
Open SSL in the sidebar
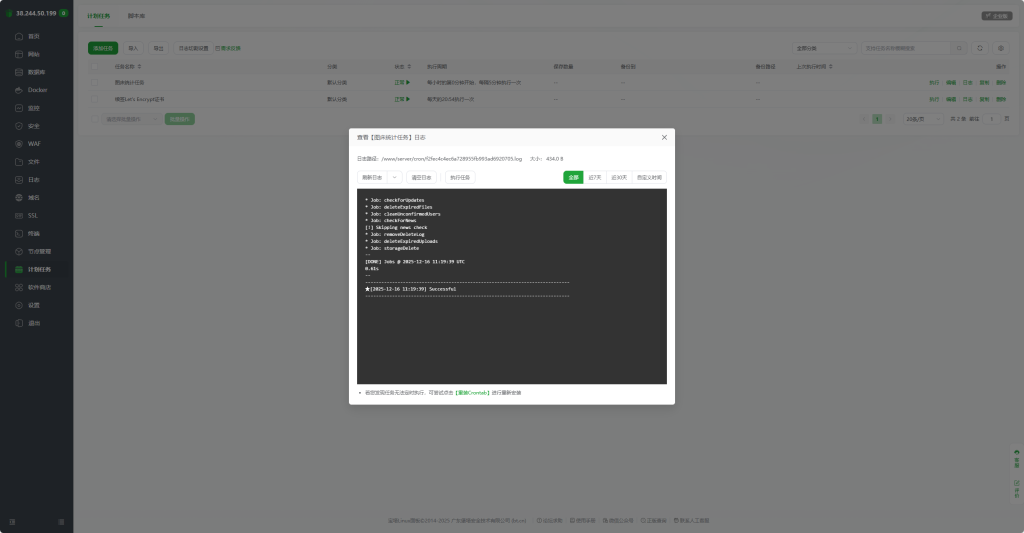33,216
